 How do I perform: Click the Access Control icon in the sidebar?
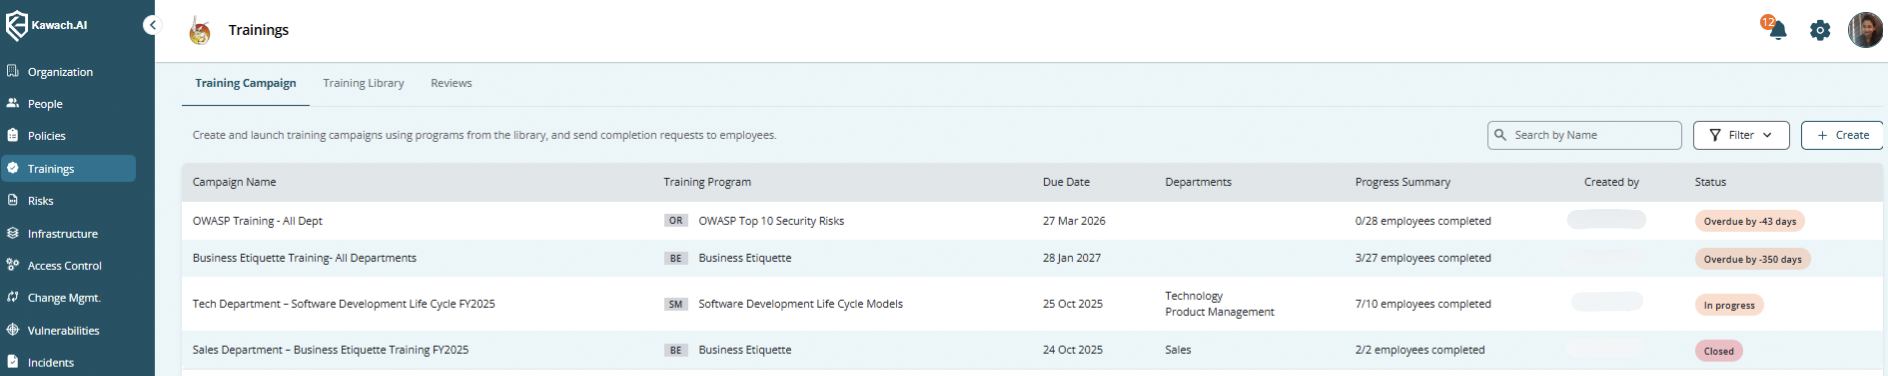coord(13,265)
